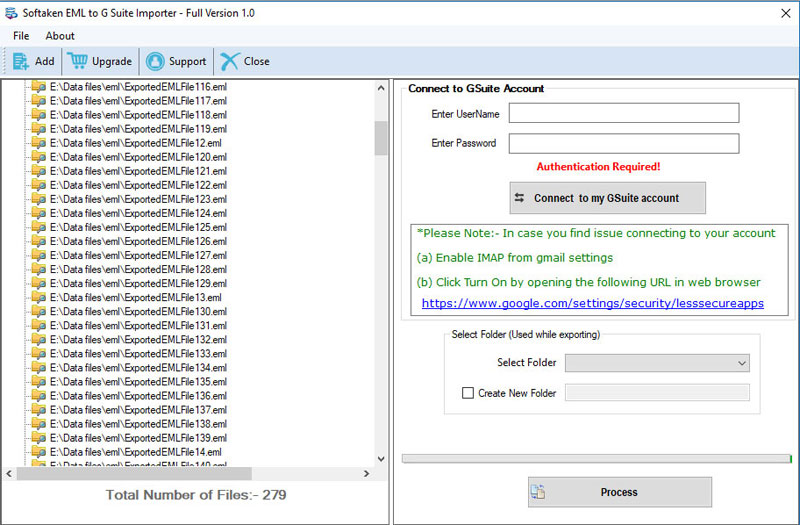Open the Select Folder dropdown
Screen dimensions: 800x525
(657, 363)
